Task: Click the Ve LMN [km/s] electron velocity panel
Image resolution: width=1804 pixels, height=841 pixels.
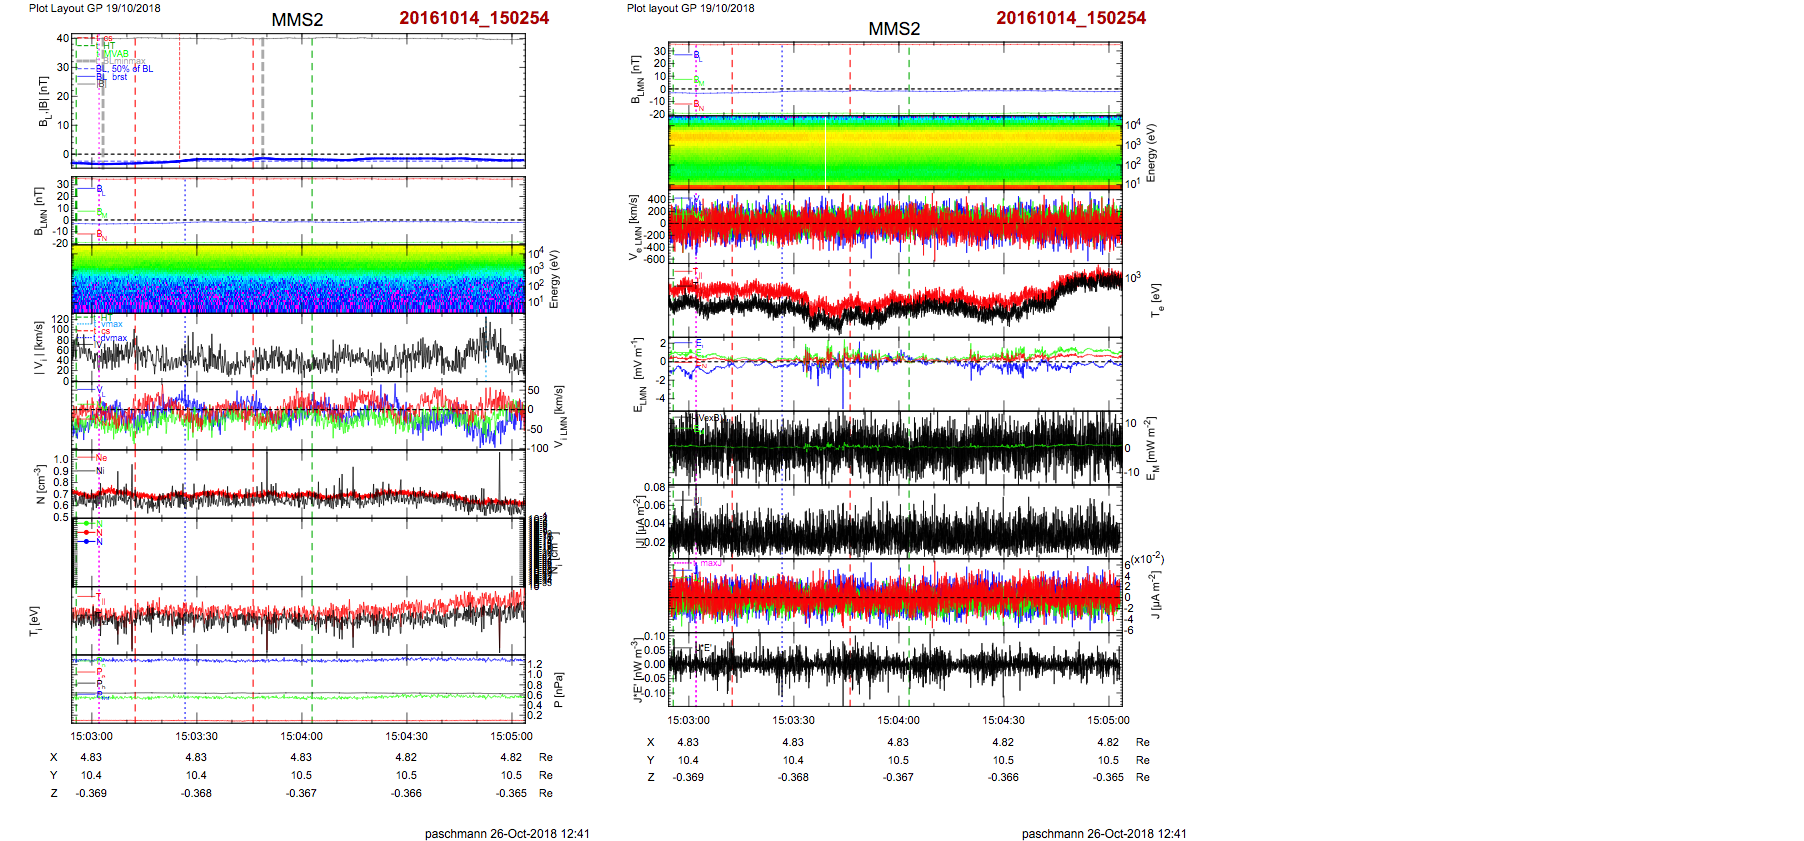Action: 895,227
